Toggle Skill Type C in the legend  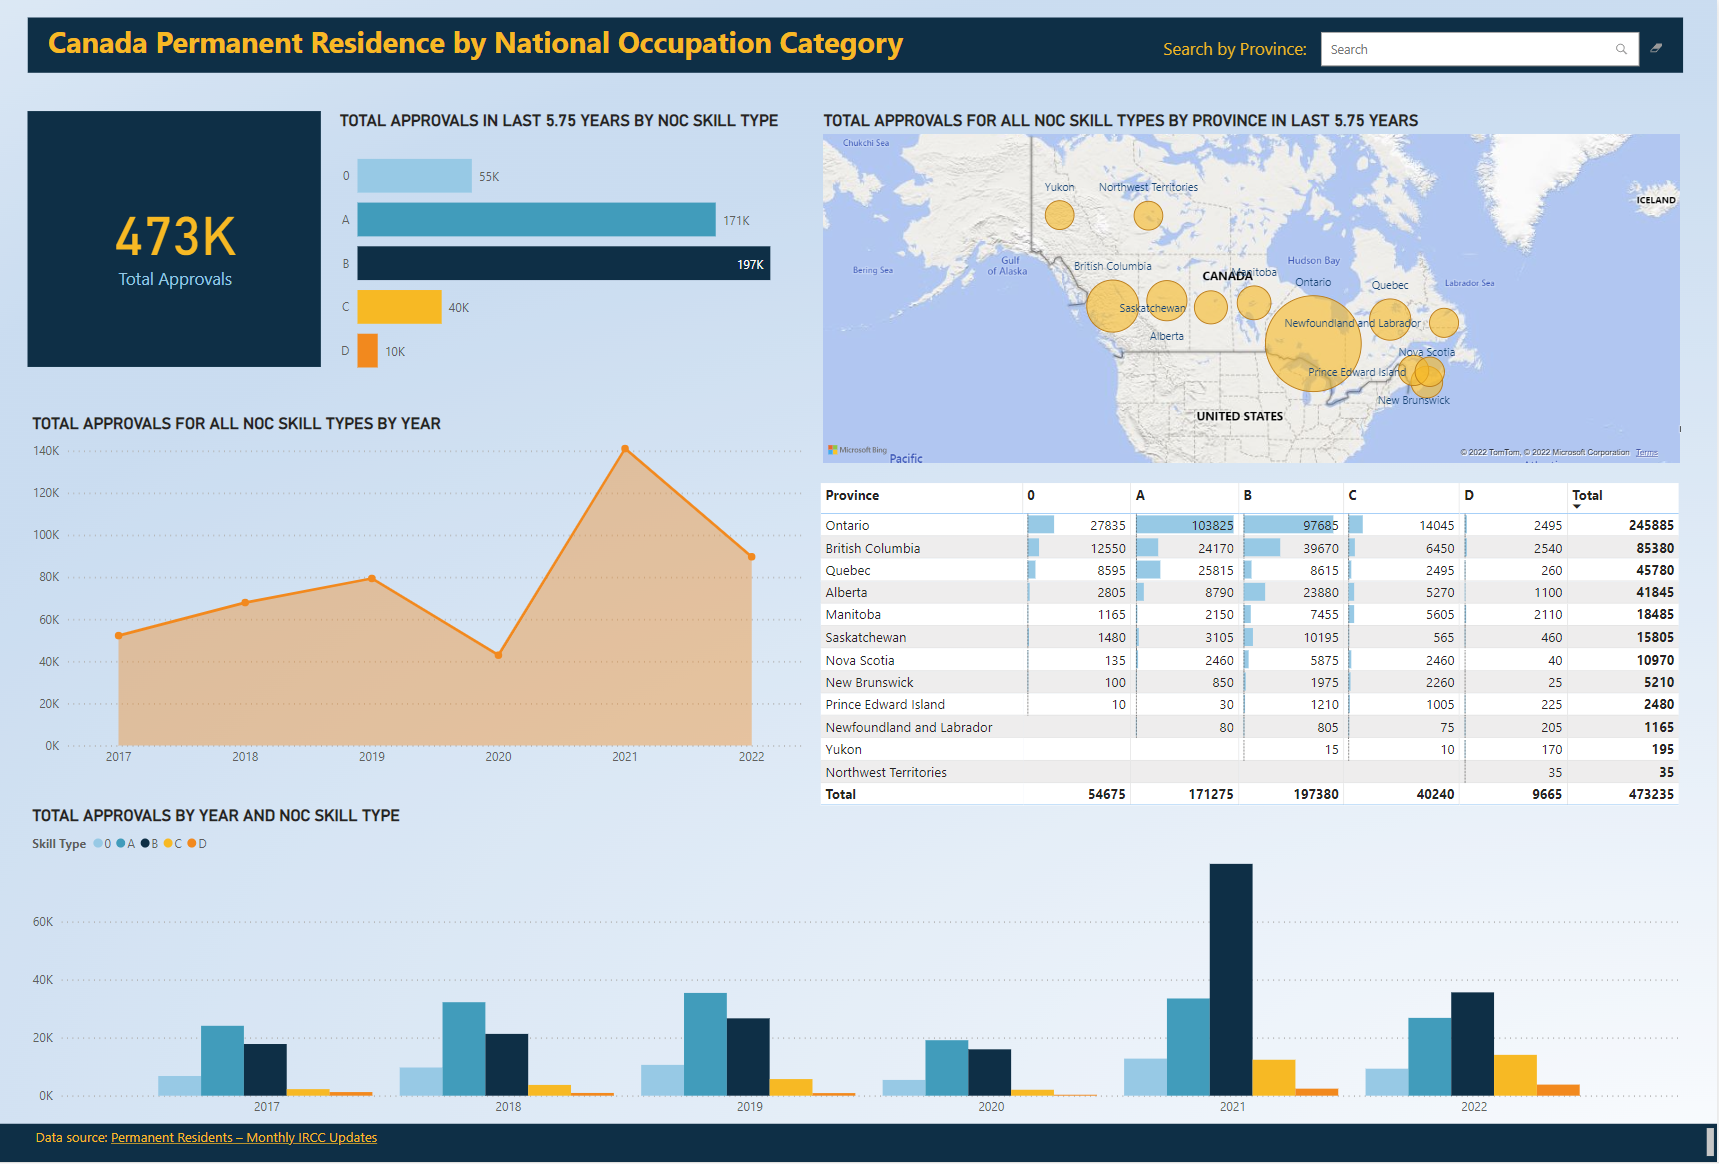pos(171,843)
